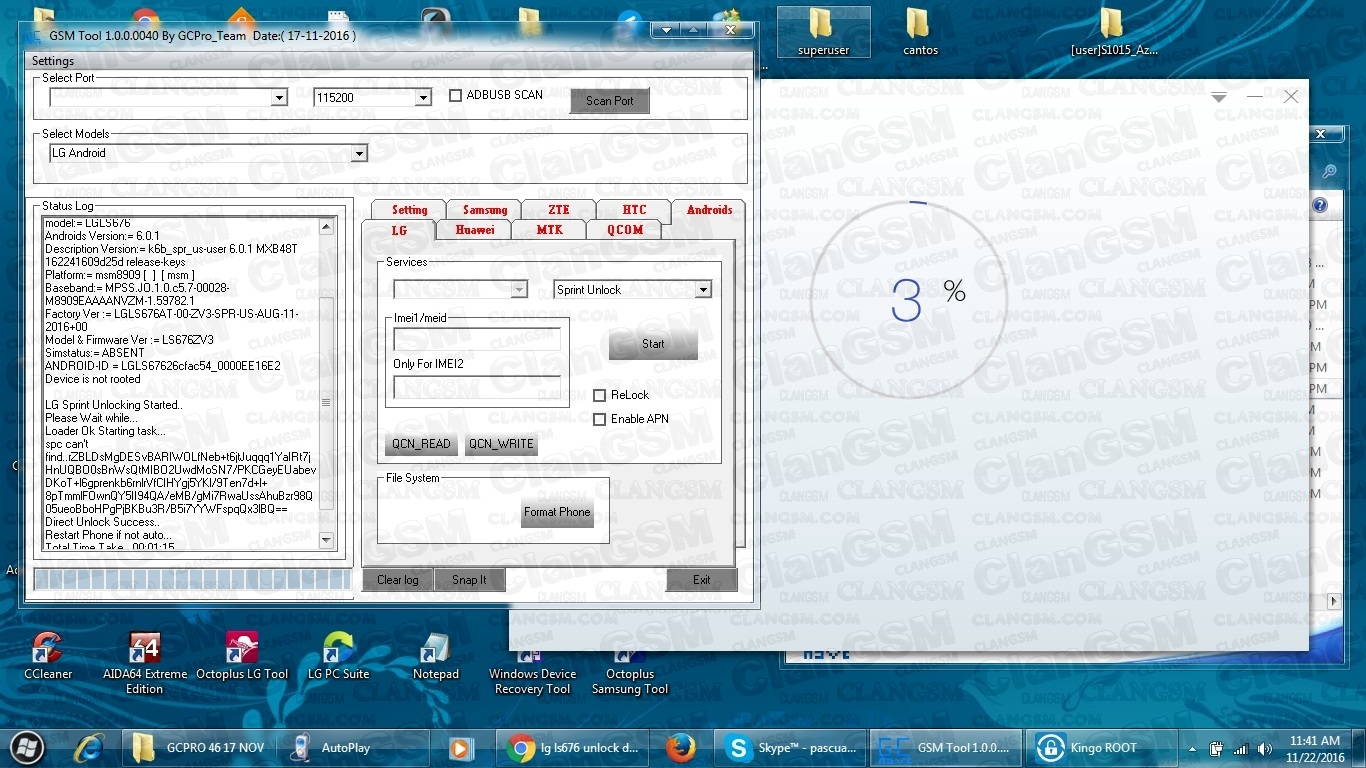
Task: Click the Start button in Services
Action: [x=653, y=344]
